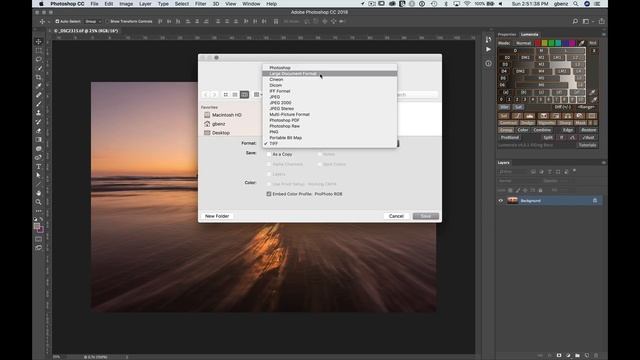Image resolution: width=640 pixels, height=360 pixels.
Task: Select the Clone Stamp tool
Action: (x=39, y=113)
